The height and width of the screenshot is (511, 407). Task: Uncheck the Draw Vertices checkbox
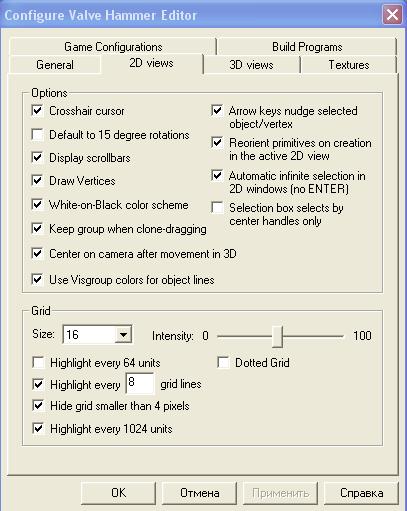coord(37,181)
